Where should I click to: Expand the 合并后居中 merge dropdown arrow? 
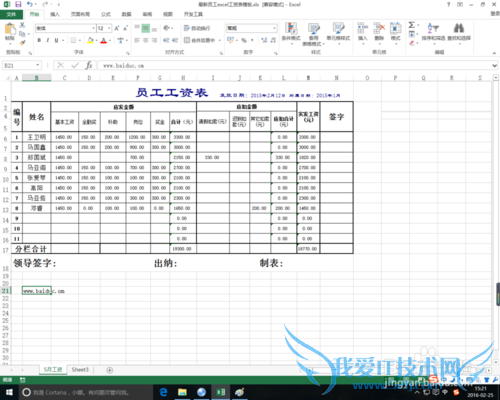tap(220, 40)
